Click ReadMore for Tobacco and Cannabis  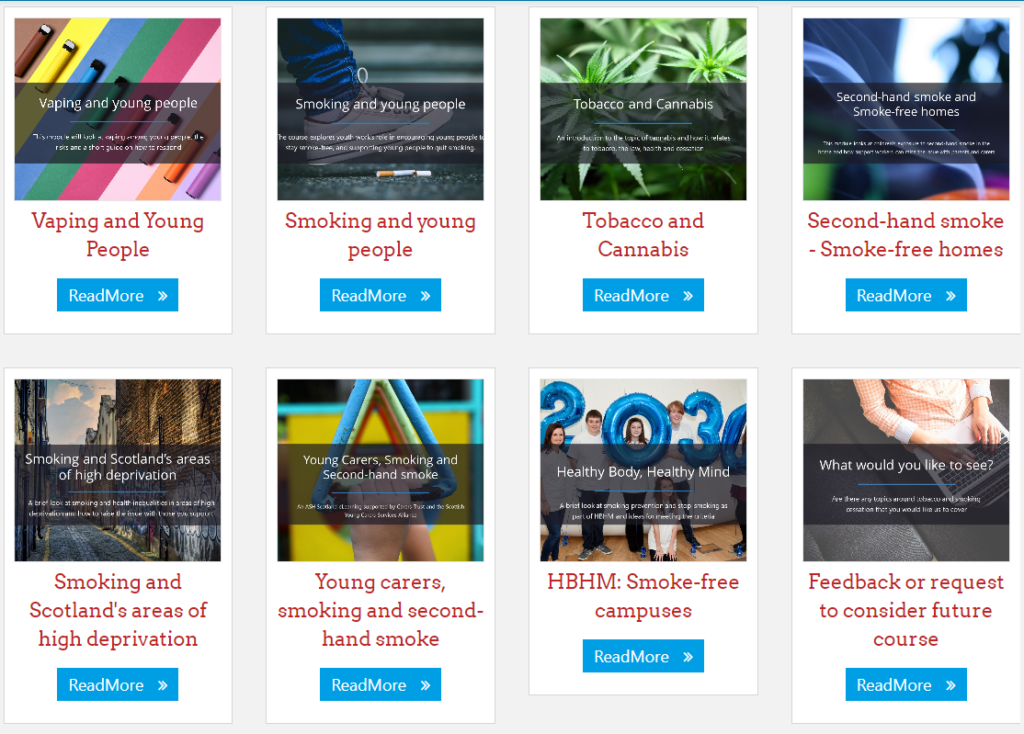coord(643,295)
